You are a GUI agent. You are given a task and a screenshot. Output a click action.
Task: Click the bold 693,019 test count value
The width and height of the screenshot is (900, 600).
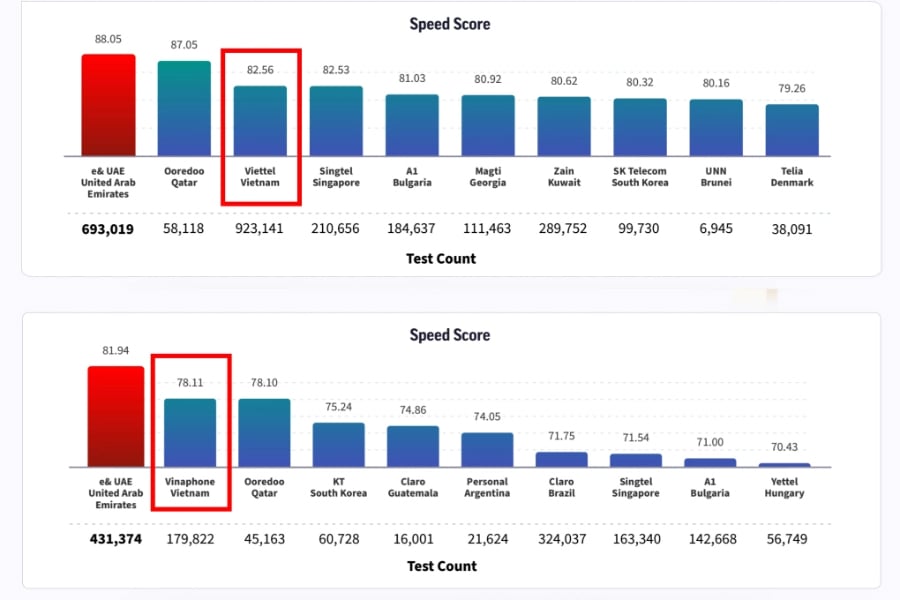[x=107, y=229]
